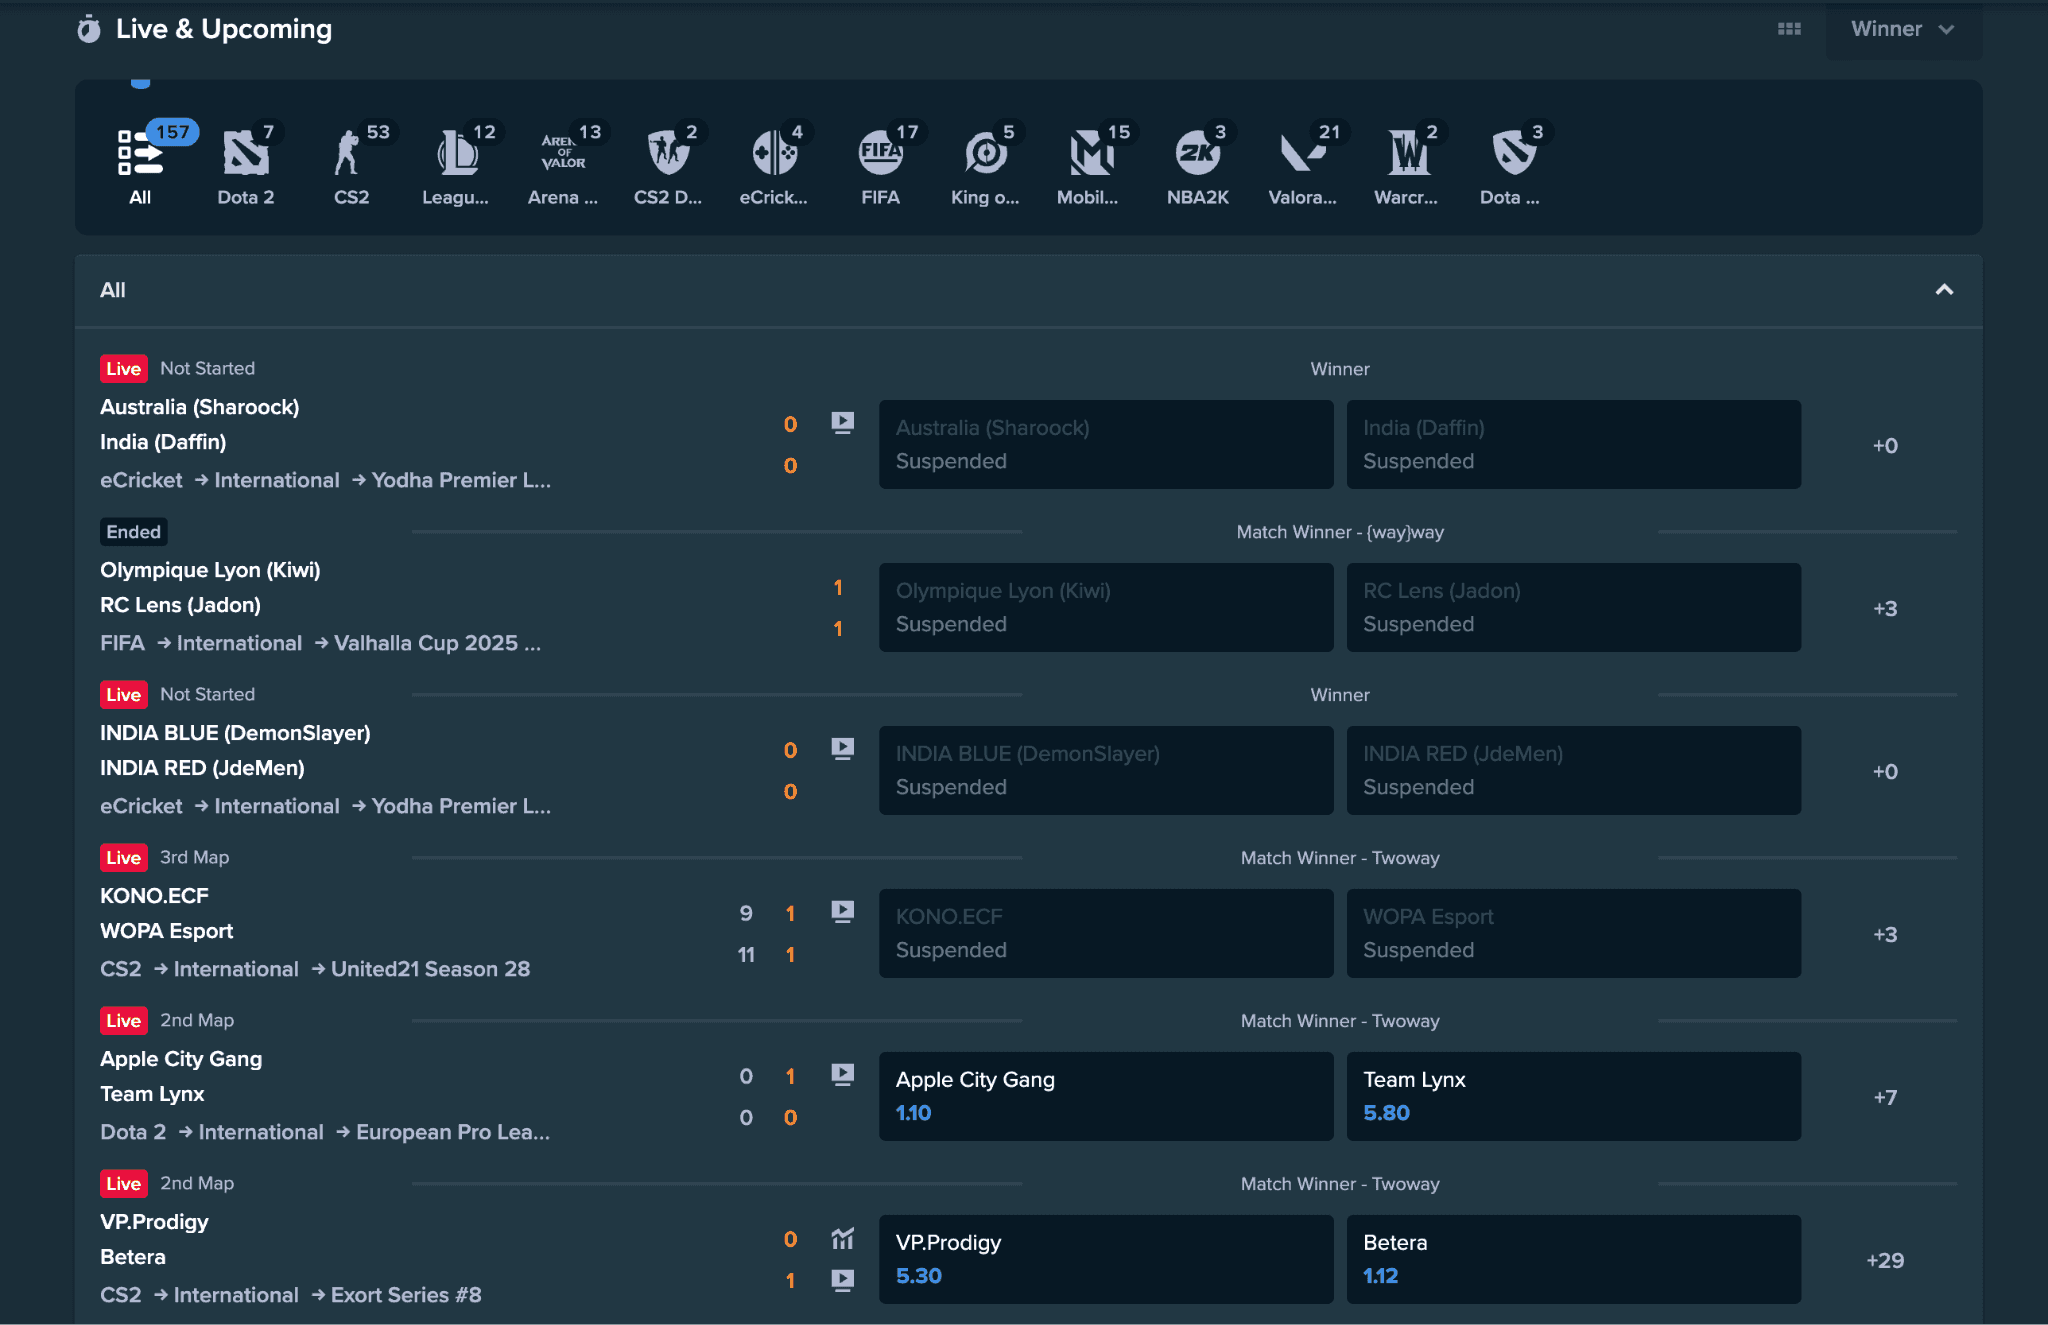Expand +3 markets for Olympique Lyon match
Screen dimensions: 2048x1325
[x=1885, y=608]
